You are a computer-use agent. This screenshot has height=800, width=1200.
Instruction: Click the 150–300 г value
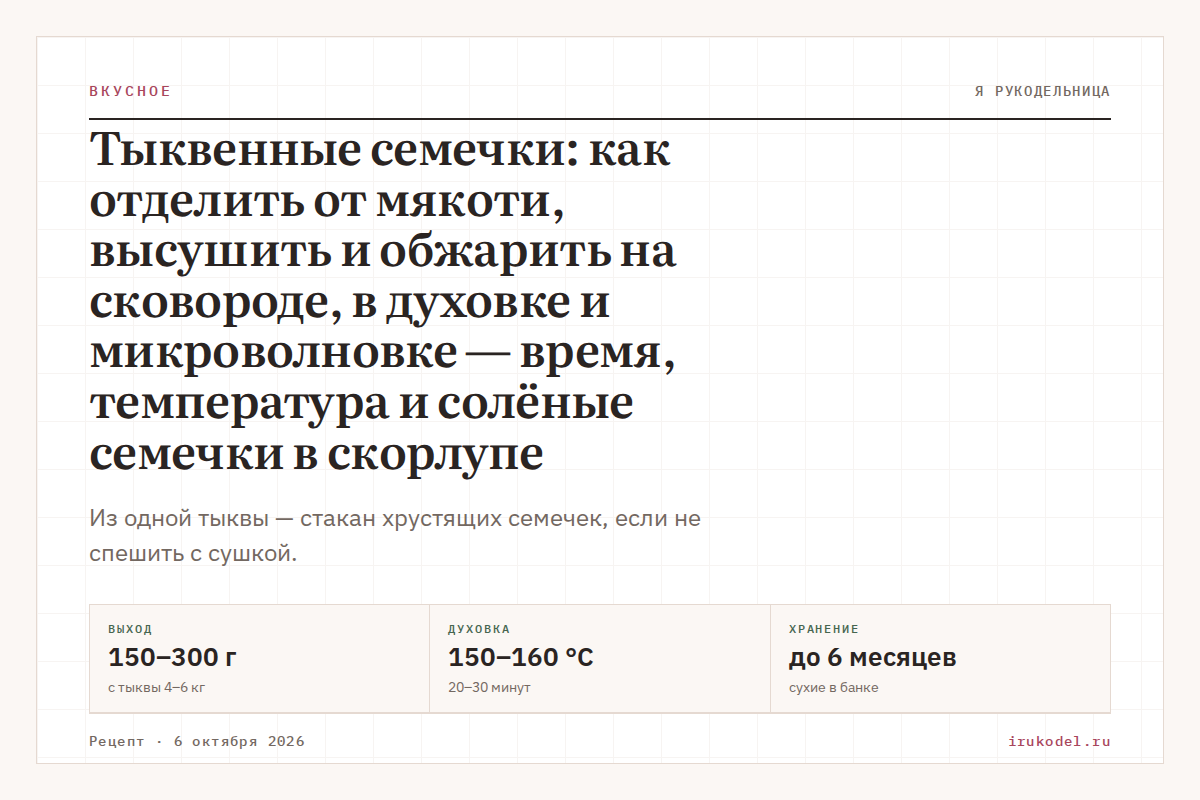coord(172,657)
